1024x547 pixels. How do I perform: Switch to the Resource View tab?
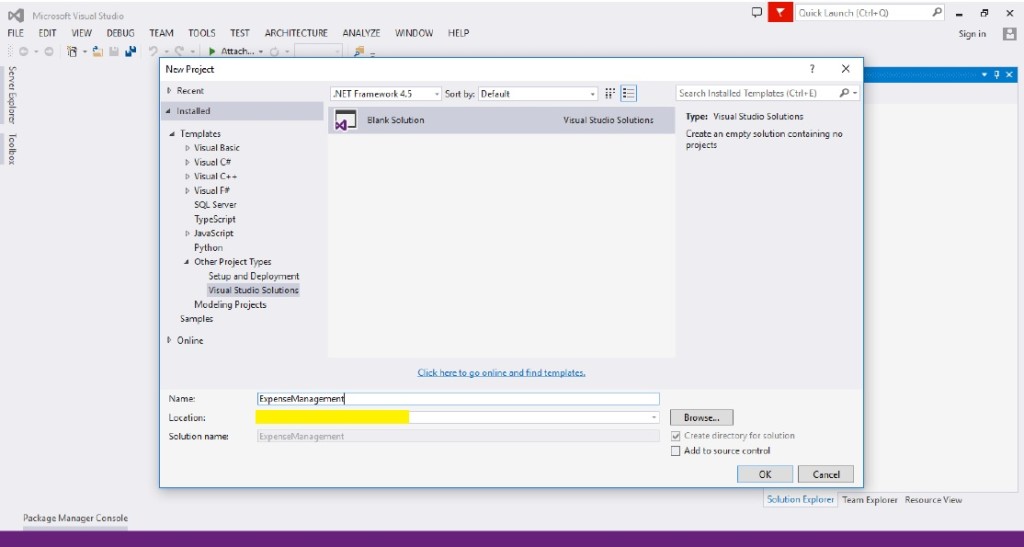tap(933, 500)
